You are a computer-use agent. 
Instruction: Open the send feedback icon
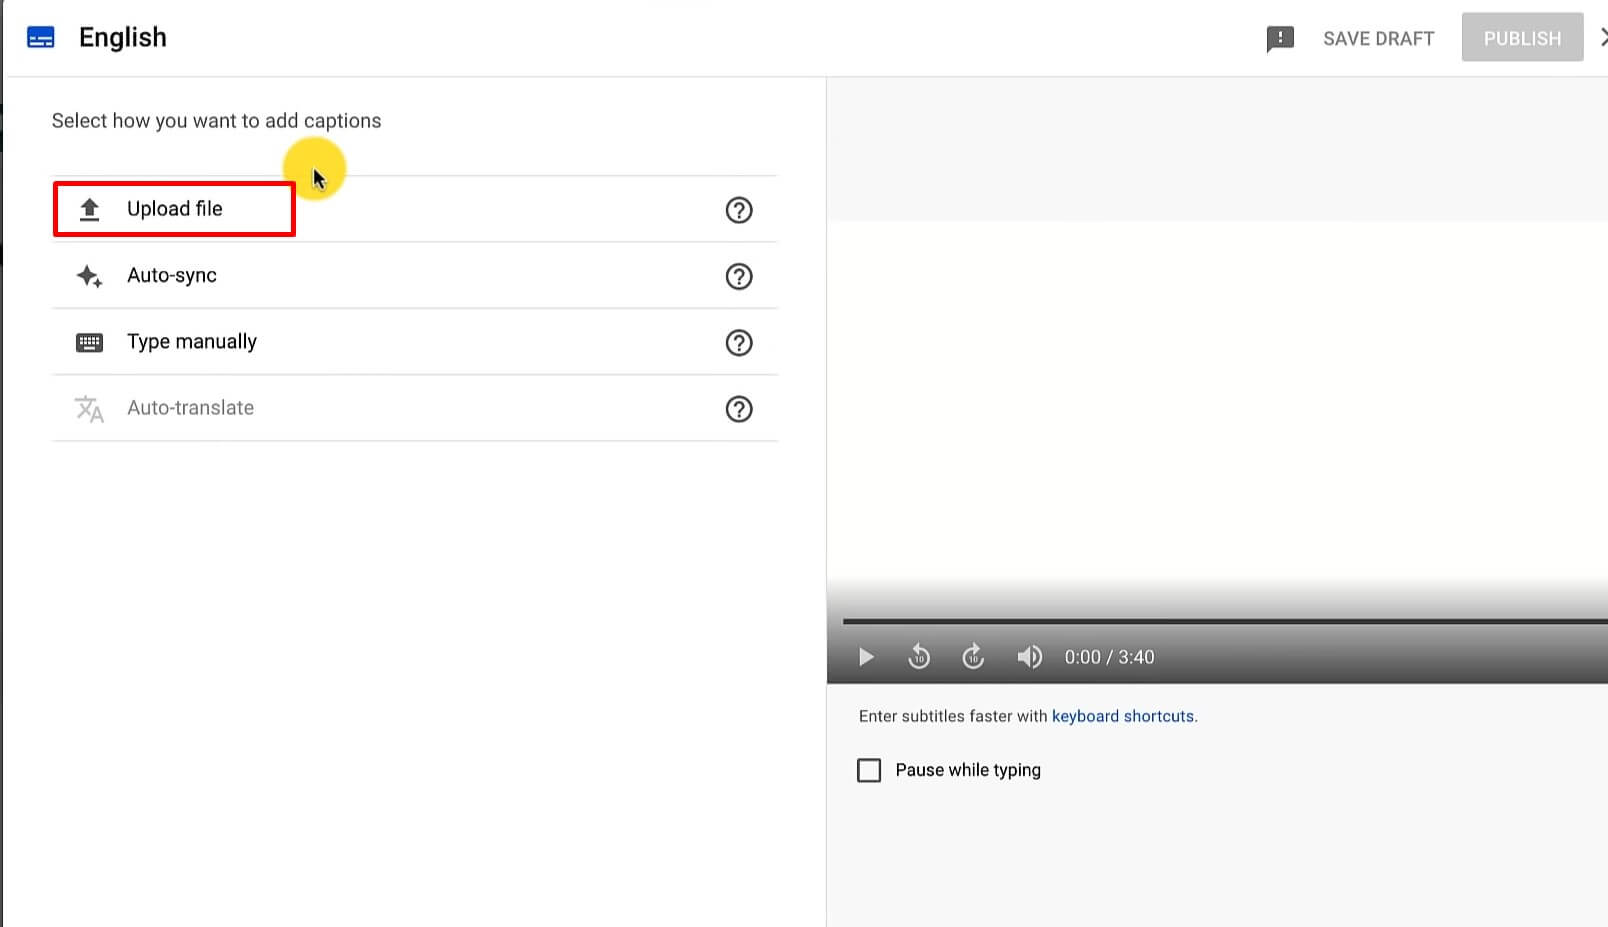tap(1280, 39)
